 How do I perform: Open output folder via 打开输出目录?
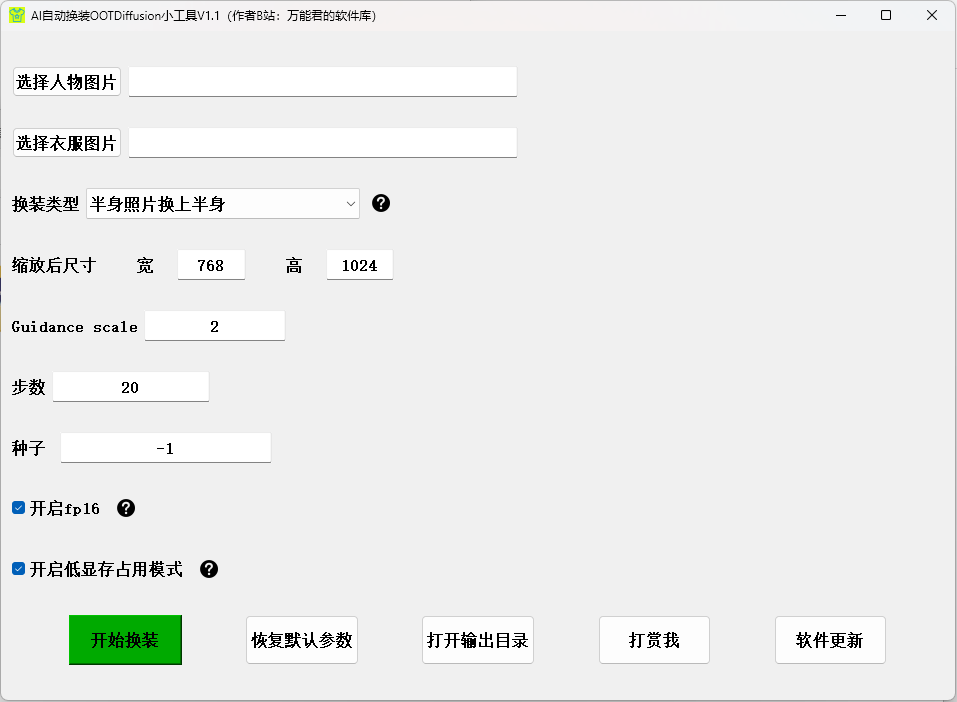pos(478,640)
